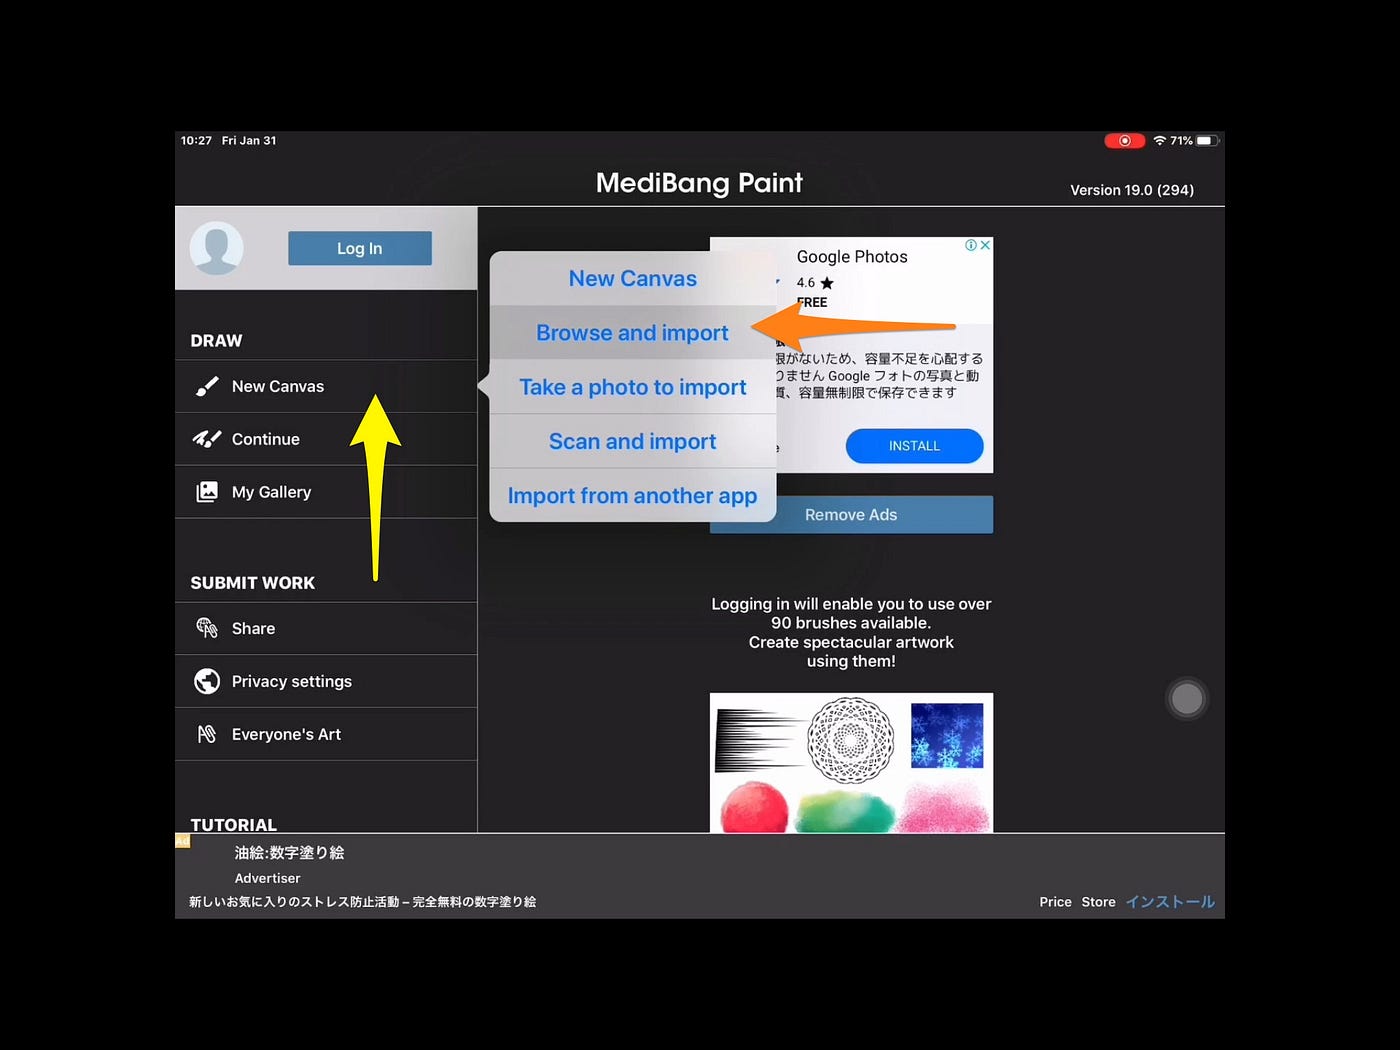The image size is (1400, 1050).
Task: Open Continue in the Draw section
Action: pos(326,439)
